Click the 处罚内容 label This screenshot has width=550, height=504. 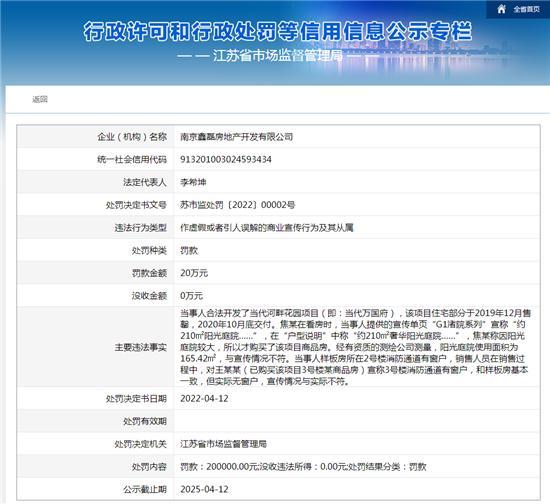(149, 467)
